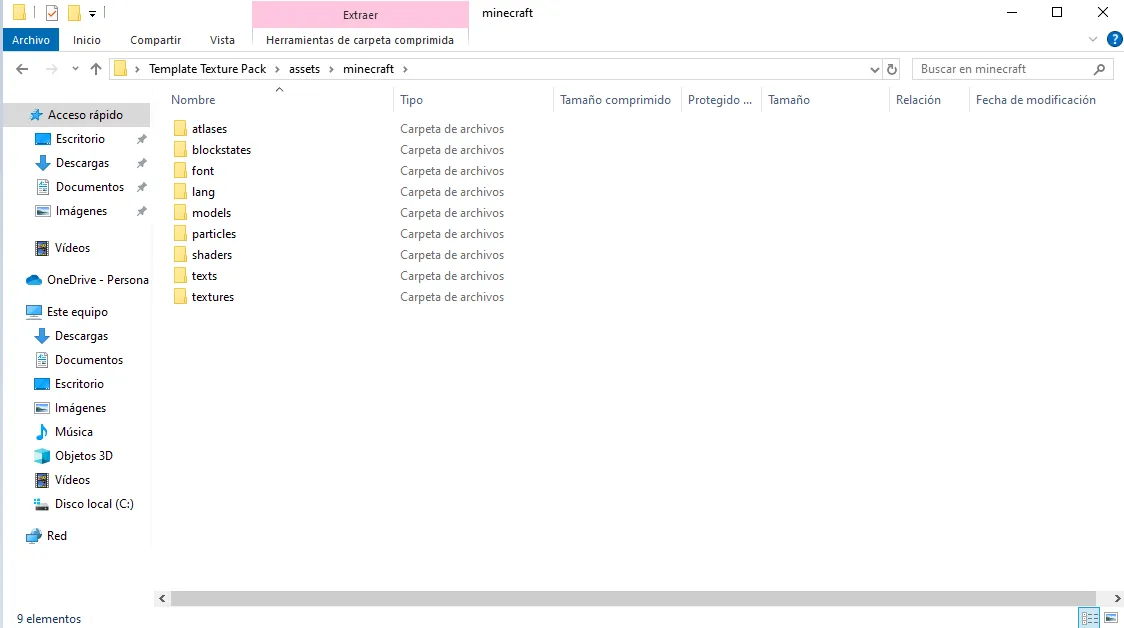Click the textures folder icon
This screenshot has width=1124, height=628.
tap(180, 297)
